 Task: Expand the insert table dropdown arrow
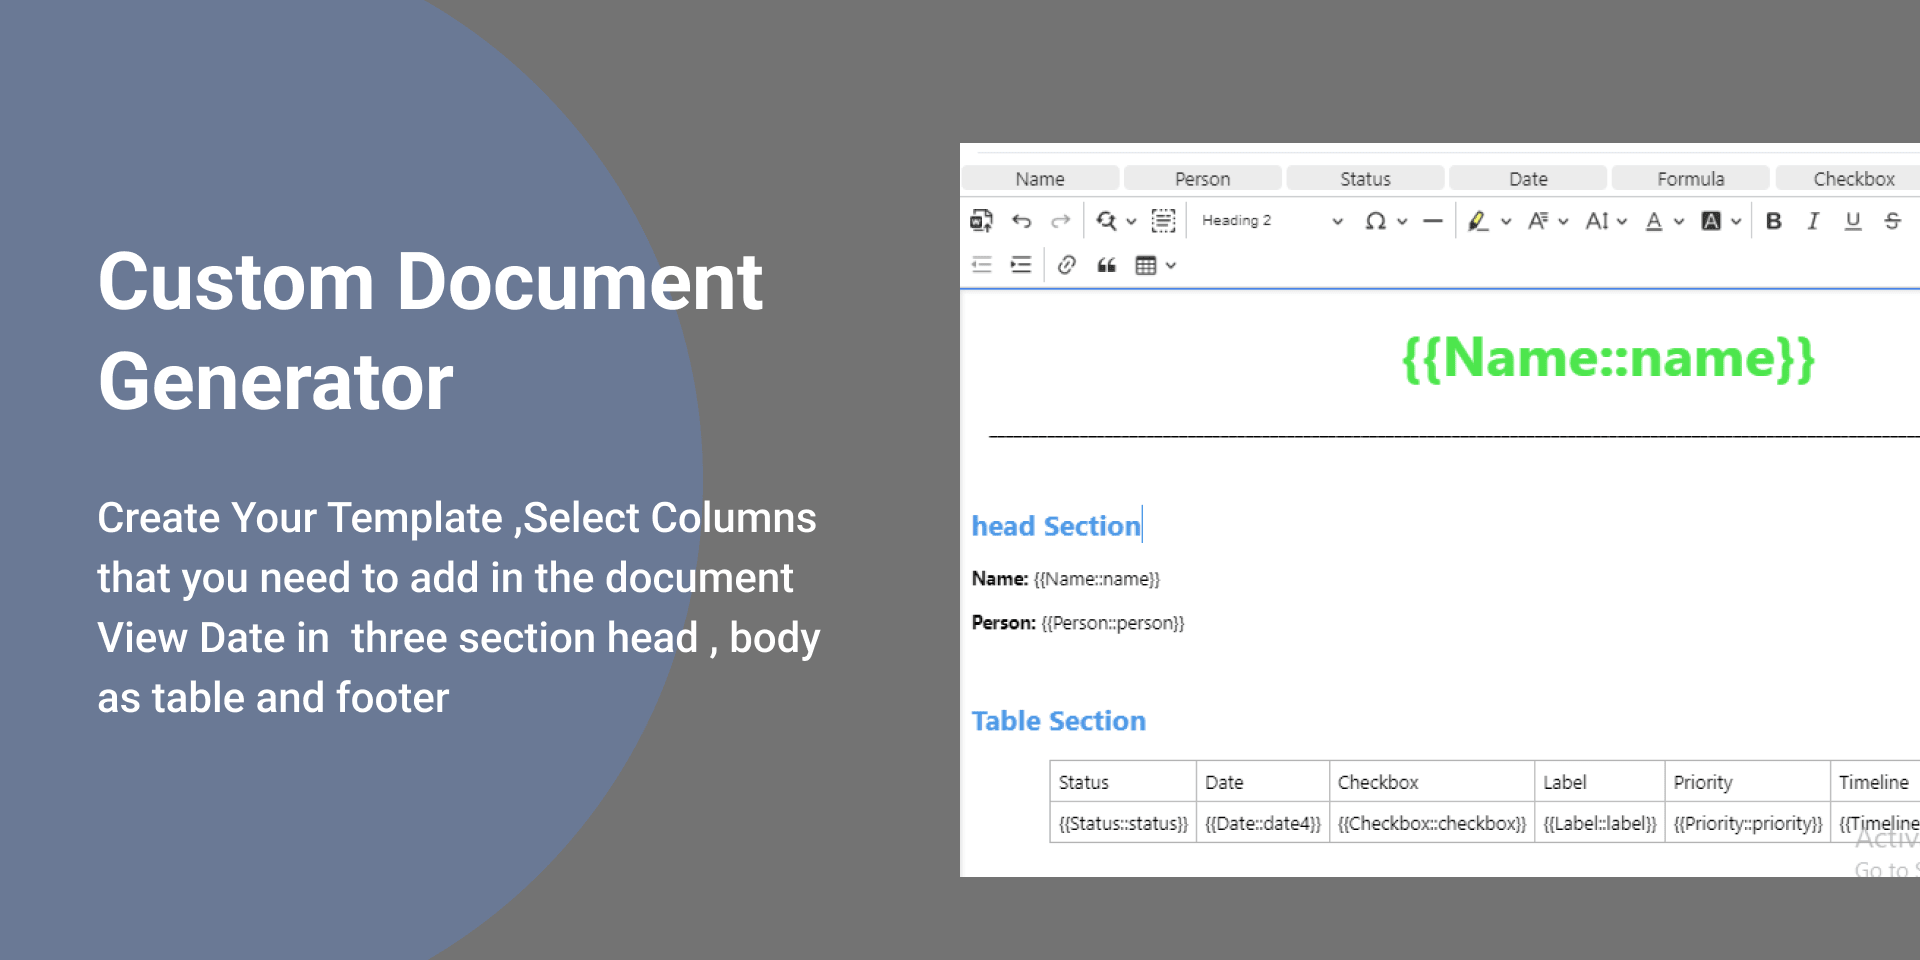[1171, 266]
